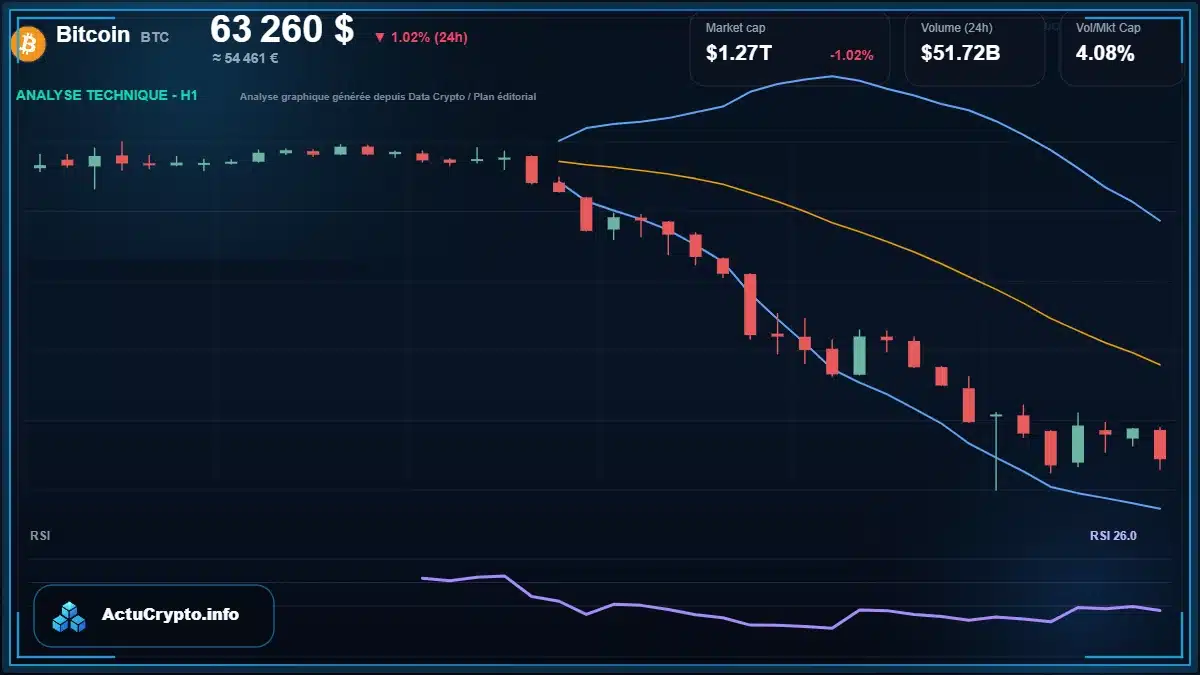Open the Volume (24h) card
Screen dimensions: 1200x675
[975, 48]
